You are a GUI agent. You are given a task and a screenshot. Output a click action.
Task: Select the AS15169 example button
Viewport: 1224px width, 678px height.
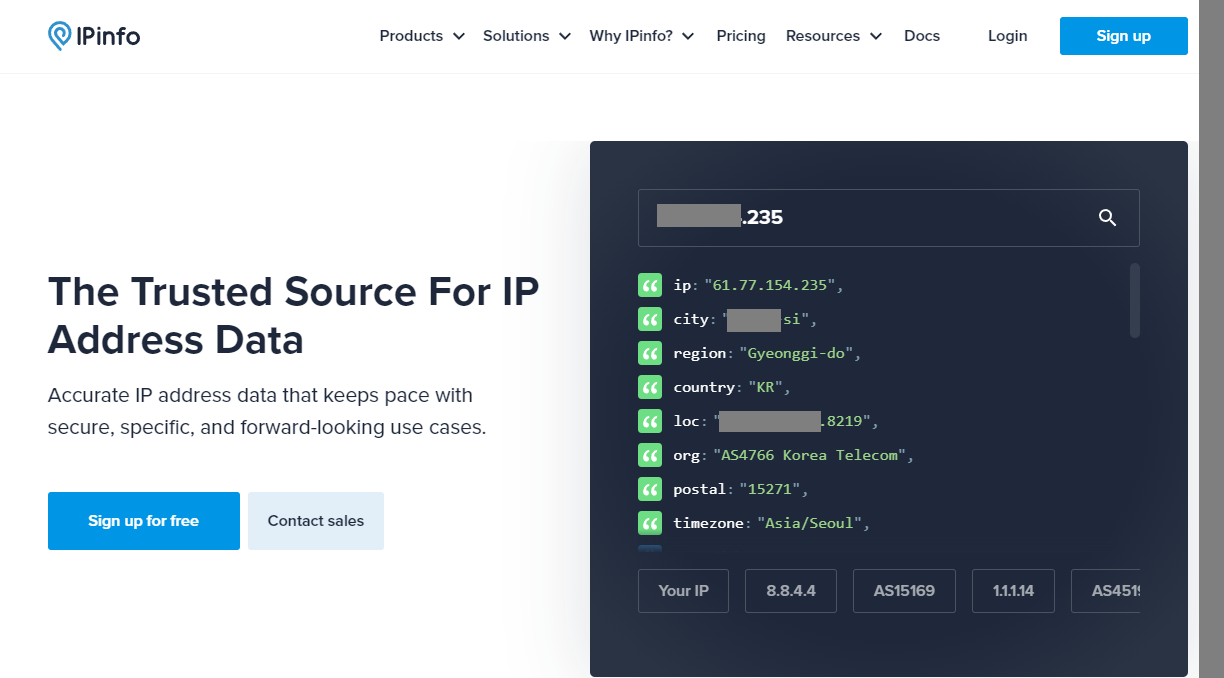pos(904,591)
